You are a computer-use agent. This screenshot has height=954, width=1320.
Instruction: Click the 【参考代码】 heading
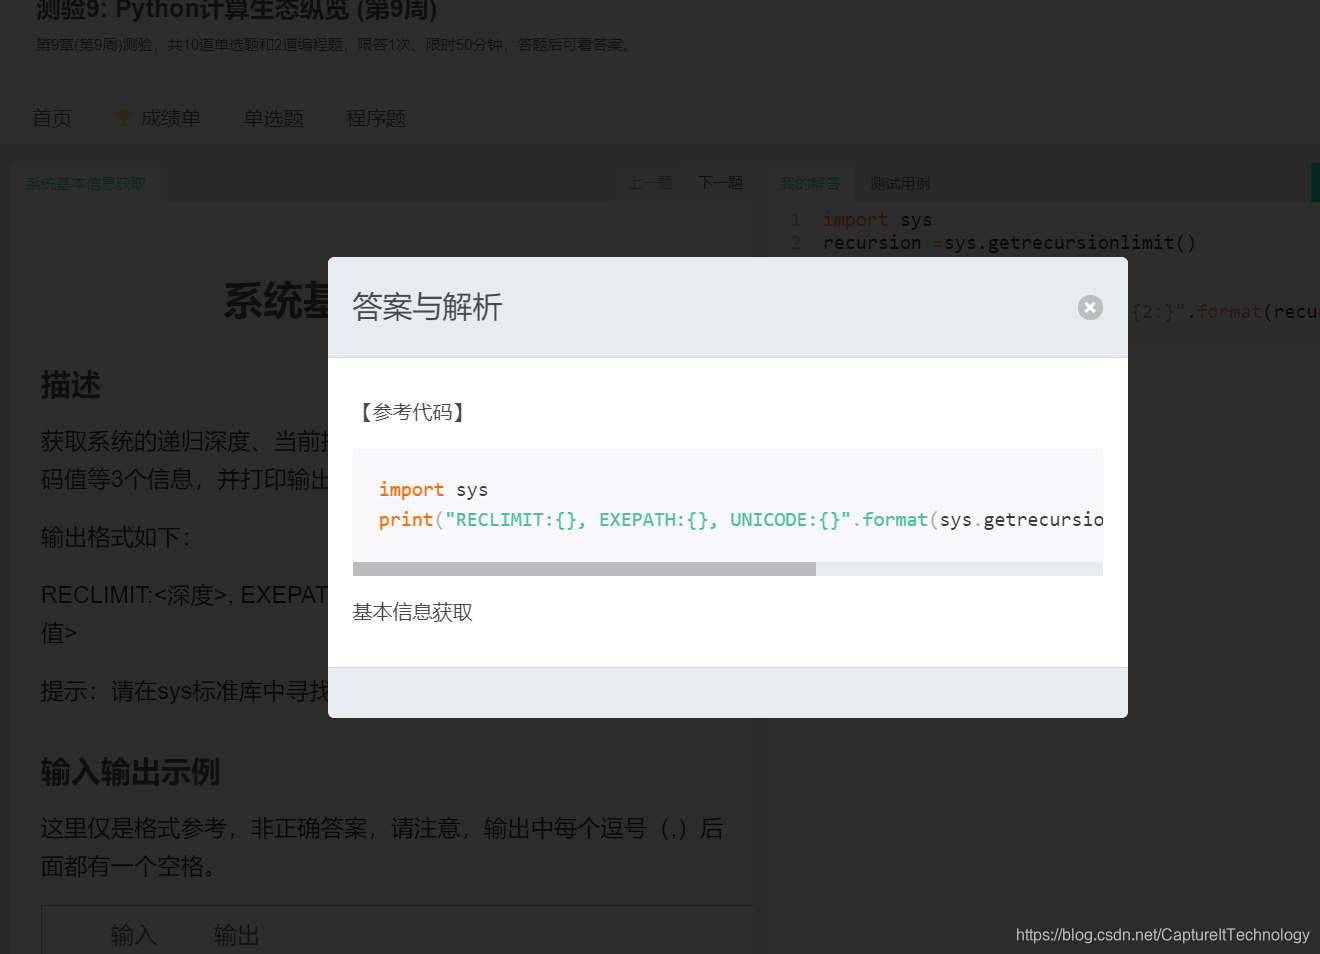pyautogui.click(x=411, y=411)
